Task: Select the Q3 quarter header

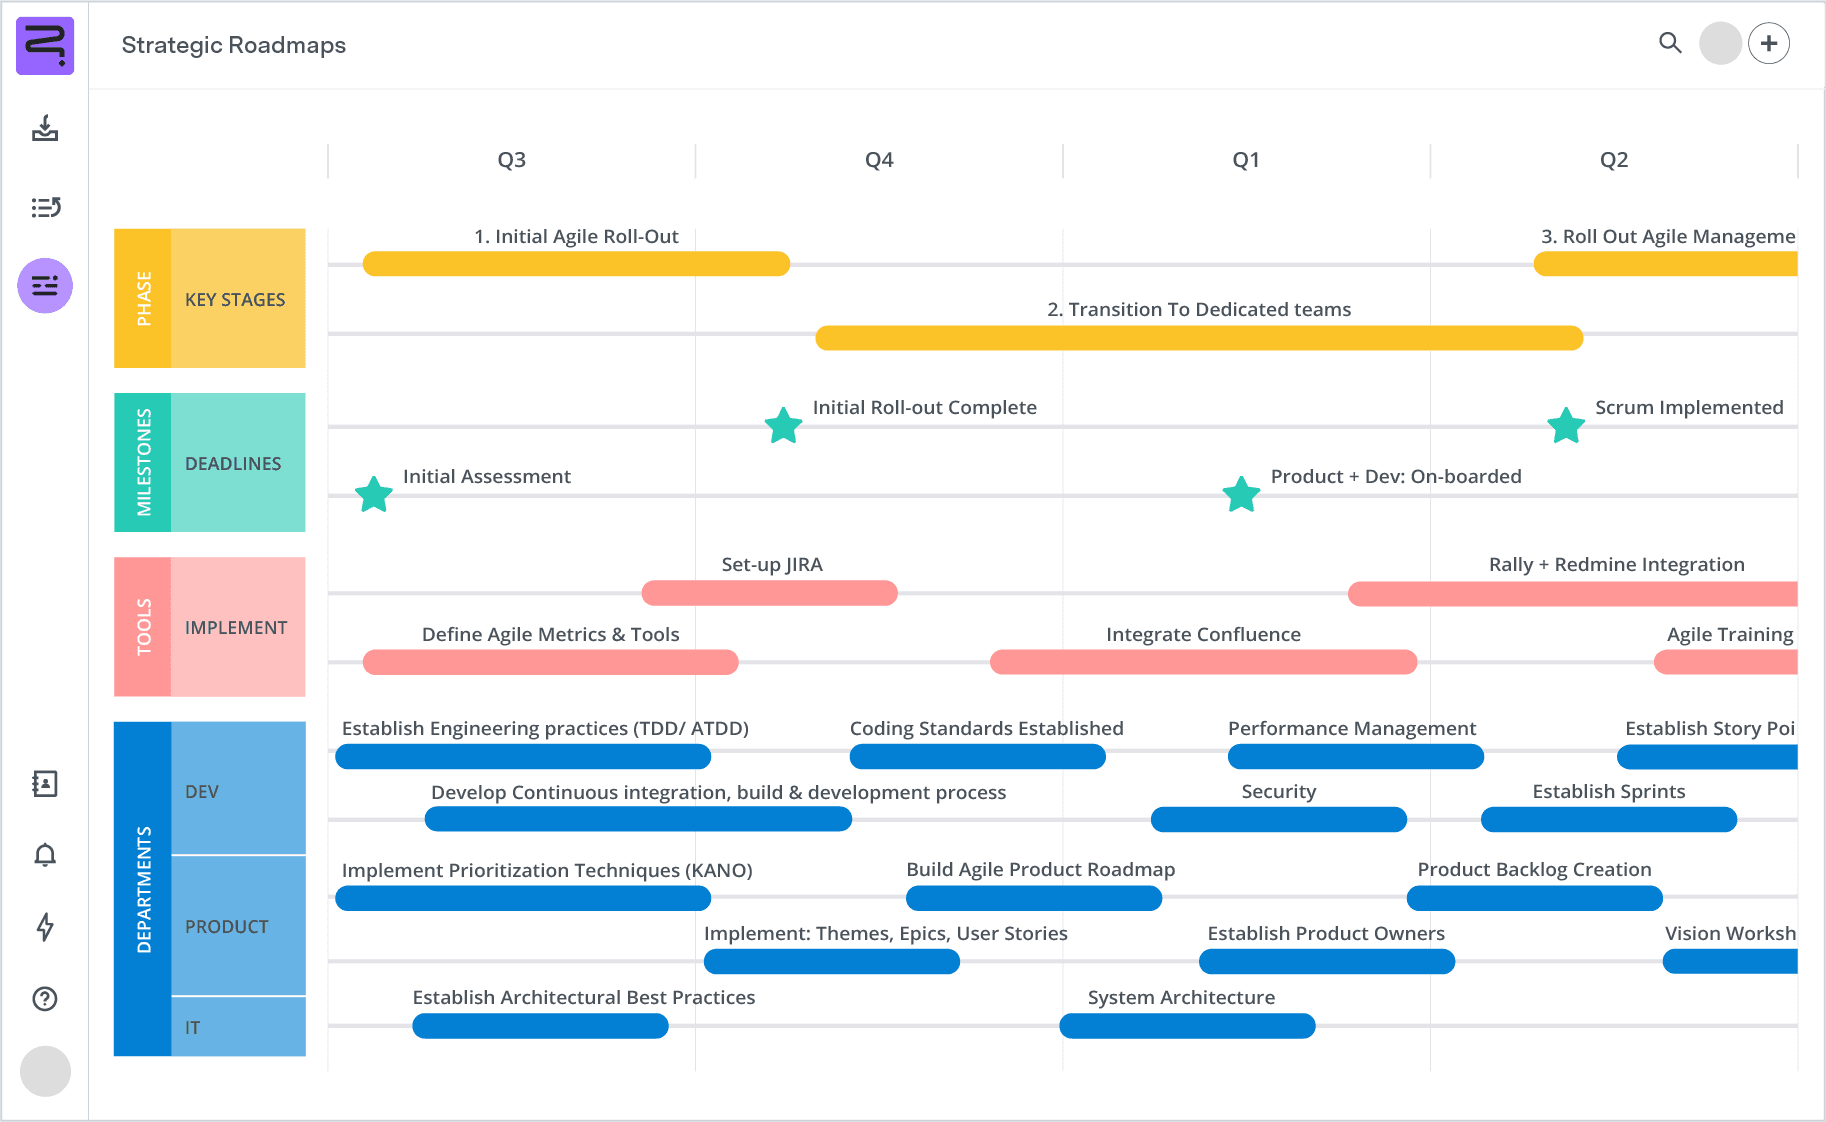Action: click(x=510, y=159)
